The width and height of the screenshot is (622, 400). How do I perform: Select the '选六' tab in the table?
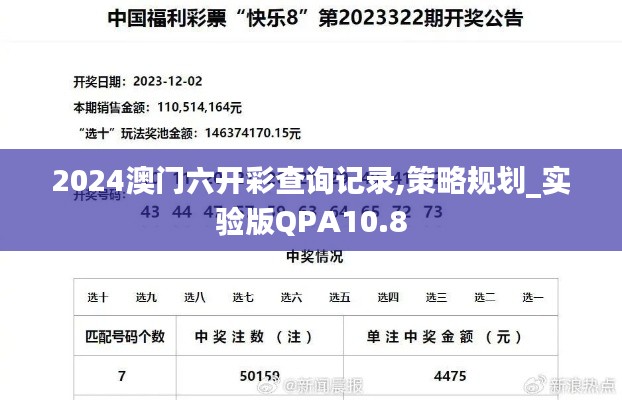[x=292, y=297]
